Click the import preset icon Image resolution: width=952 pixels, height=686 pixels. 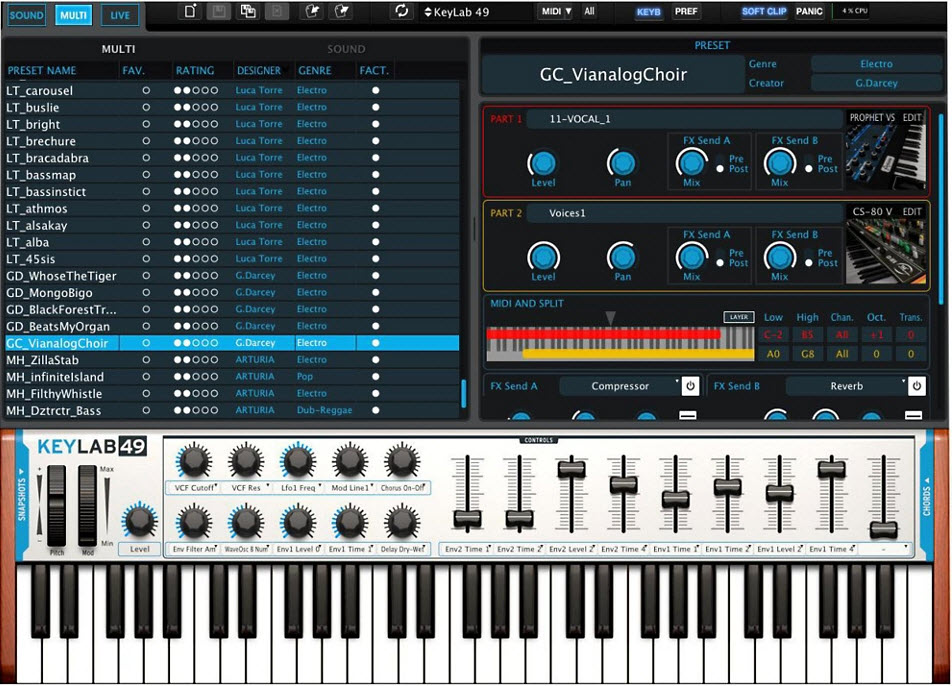[312, 11]
